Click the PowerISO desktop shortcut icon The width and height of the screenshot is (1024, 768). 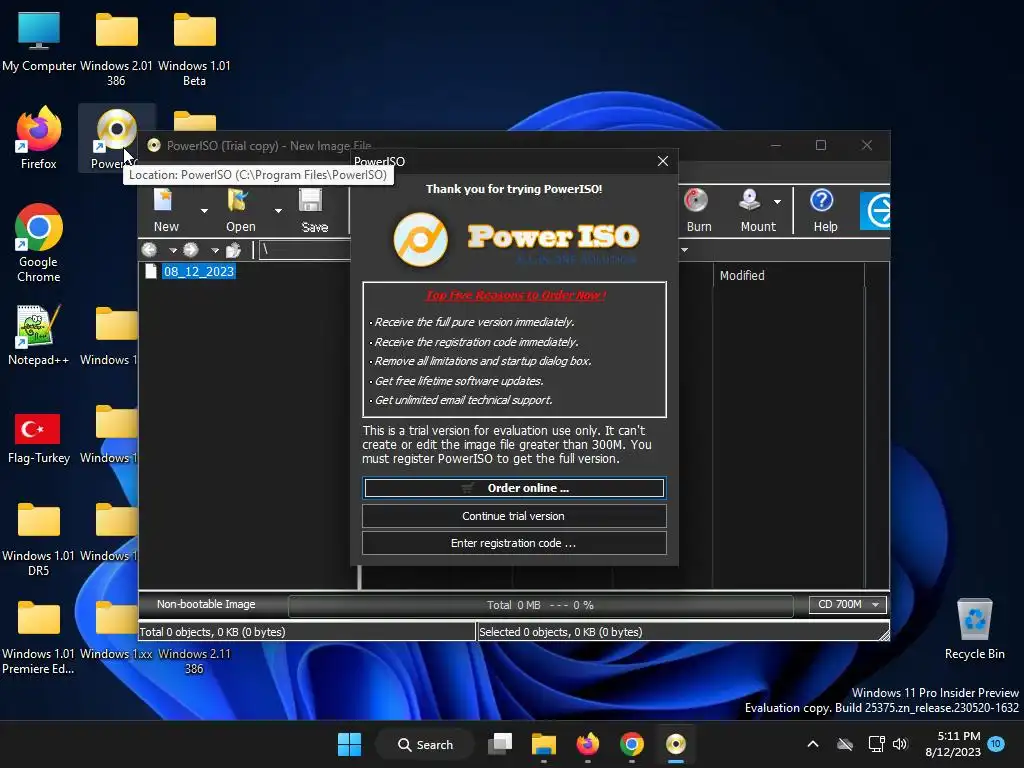tap(116, 131)
